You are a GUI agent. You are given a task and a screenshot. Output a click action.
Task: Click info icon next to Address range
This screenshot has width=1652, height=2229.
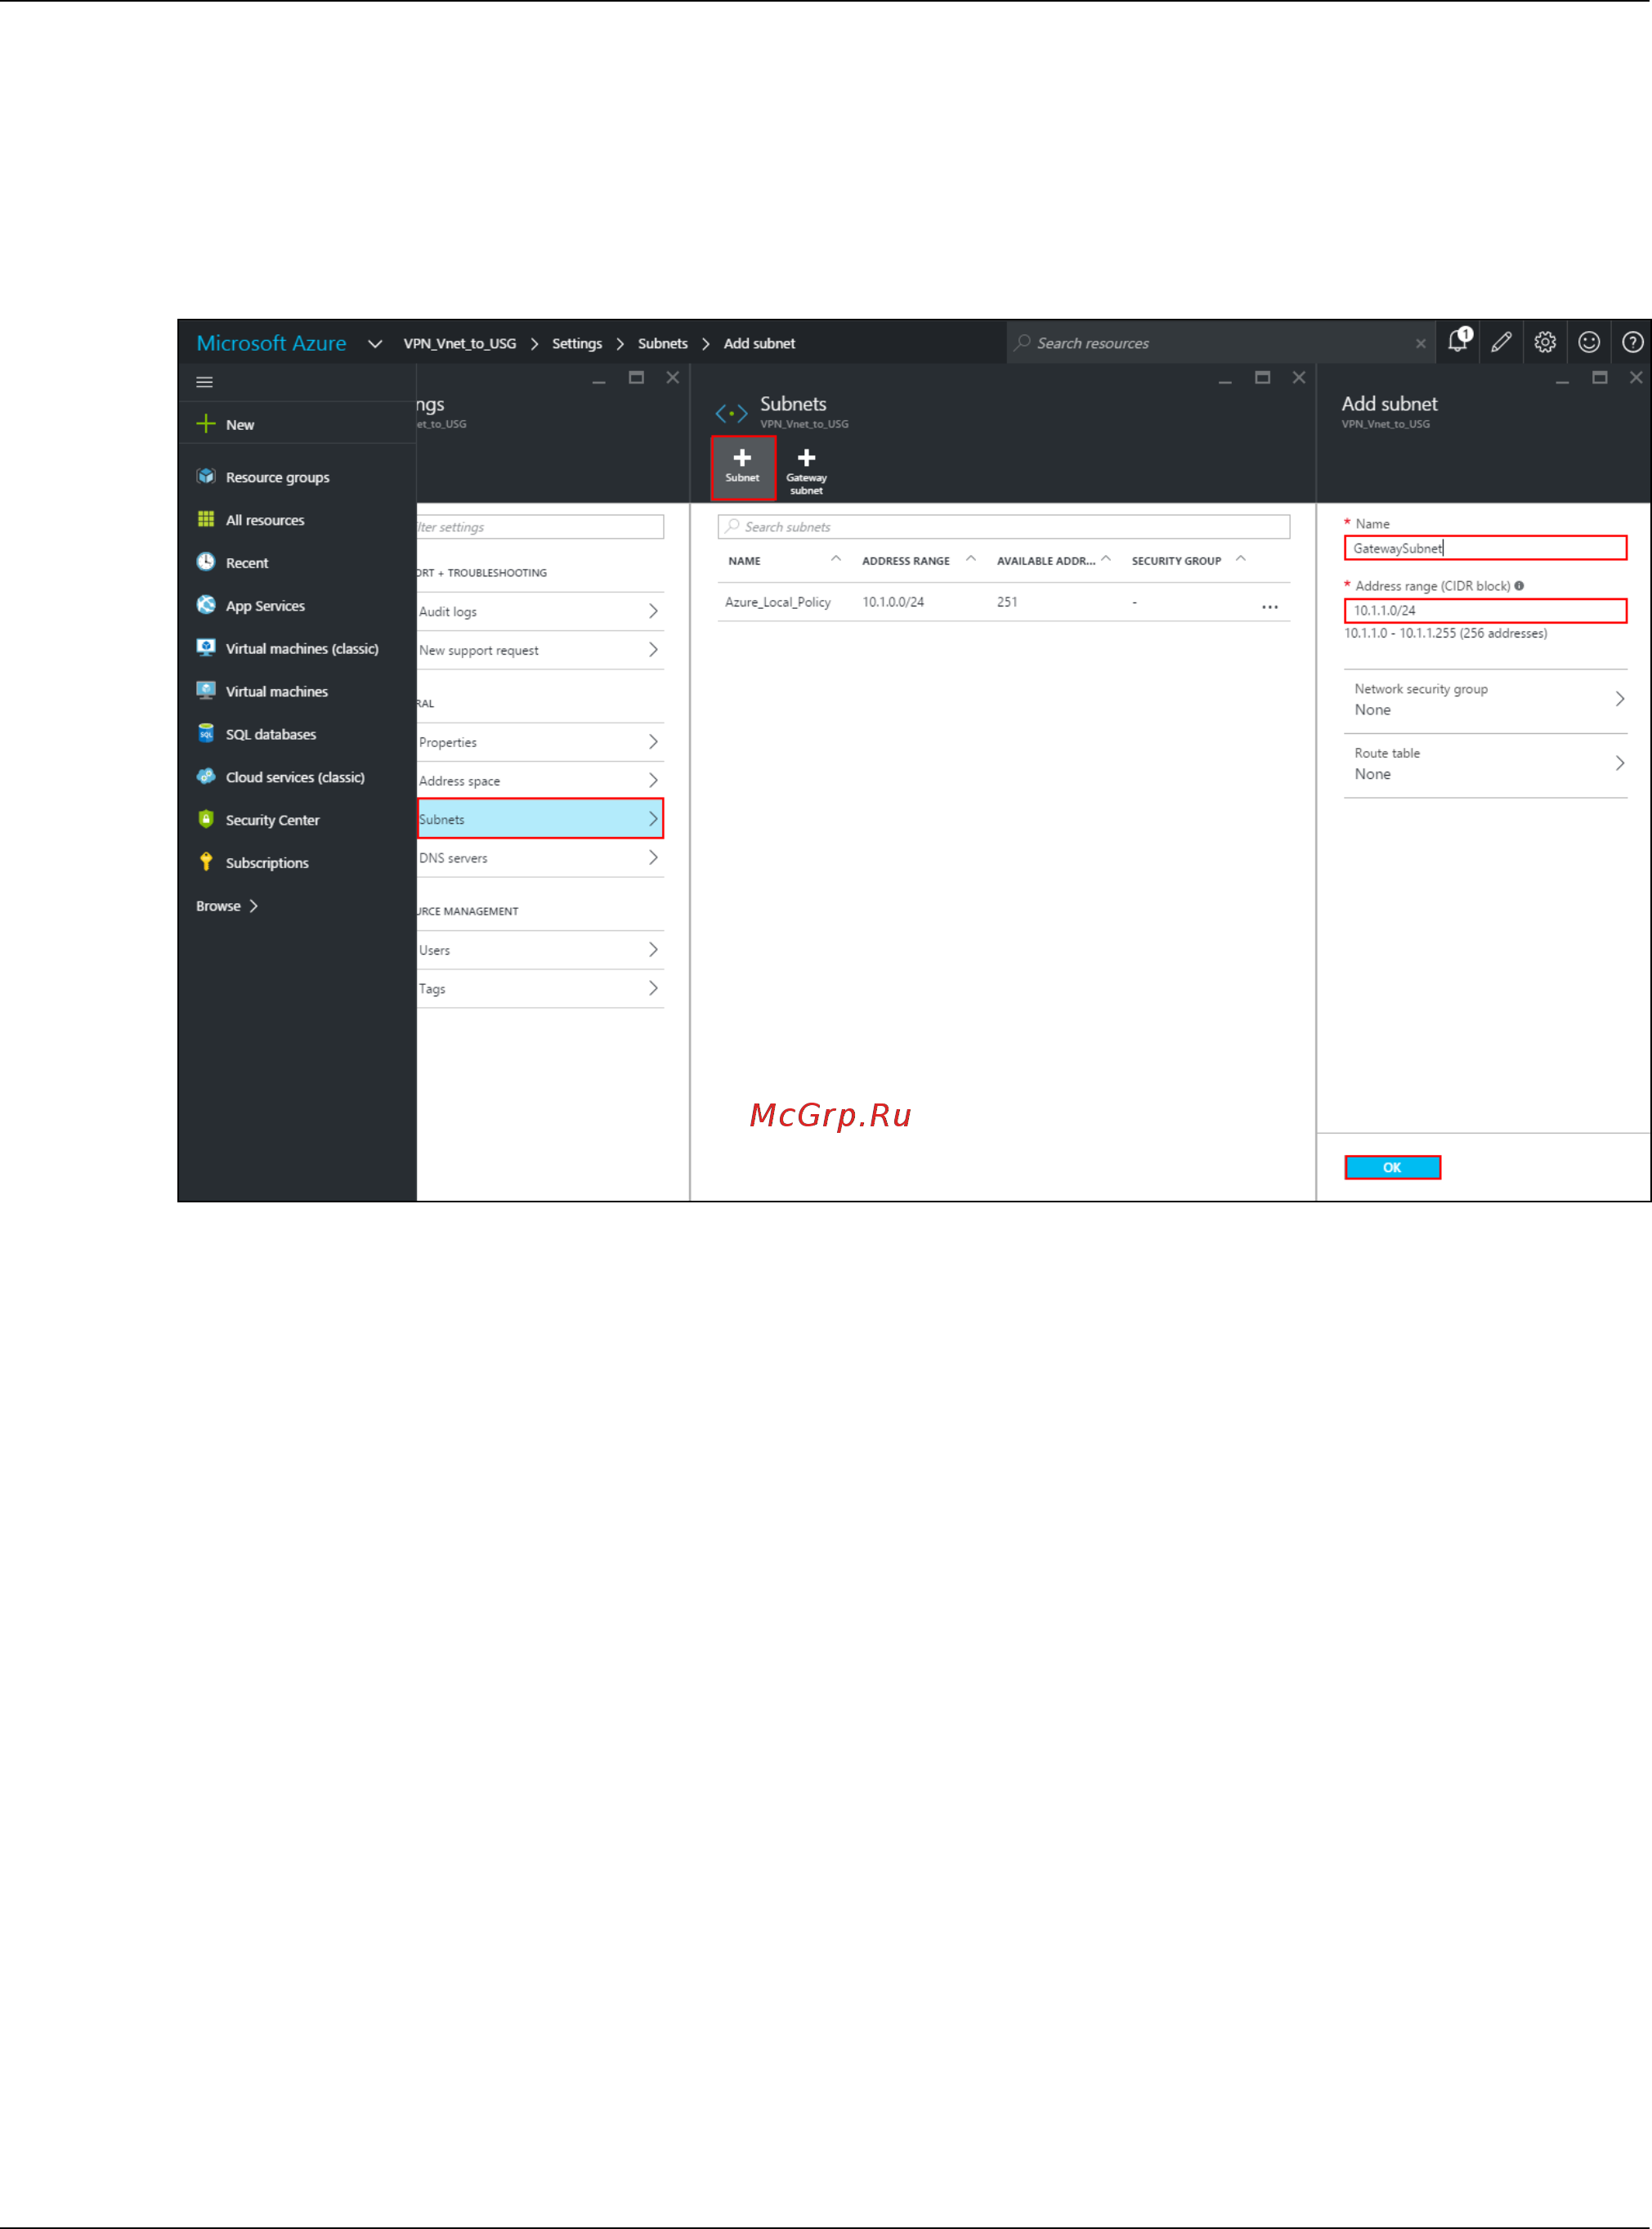pos(1520,586)
